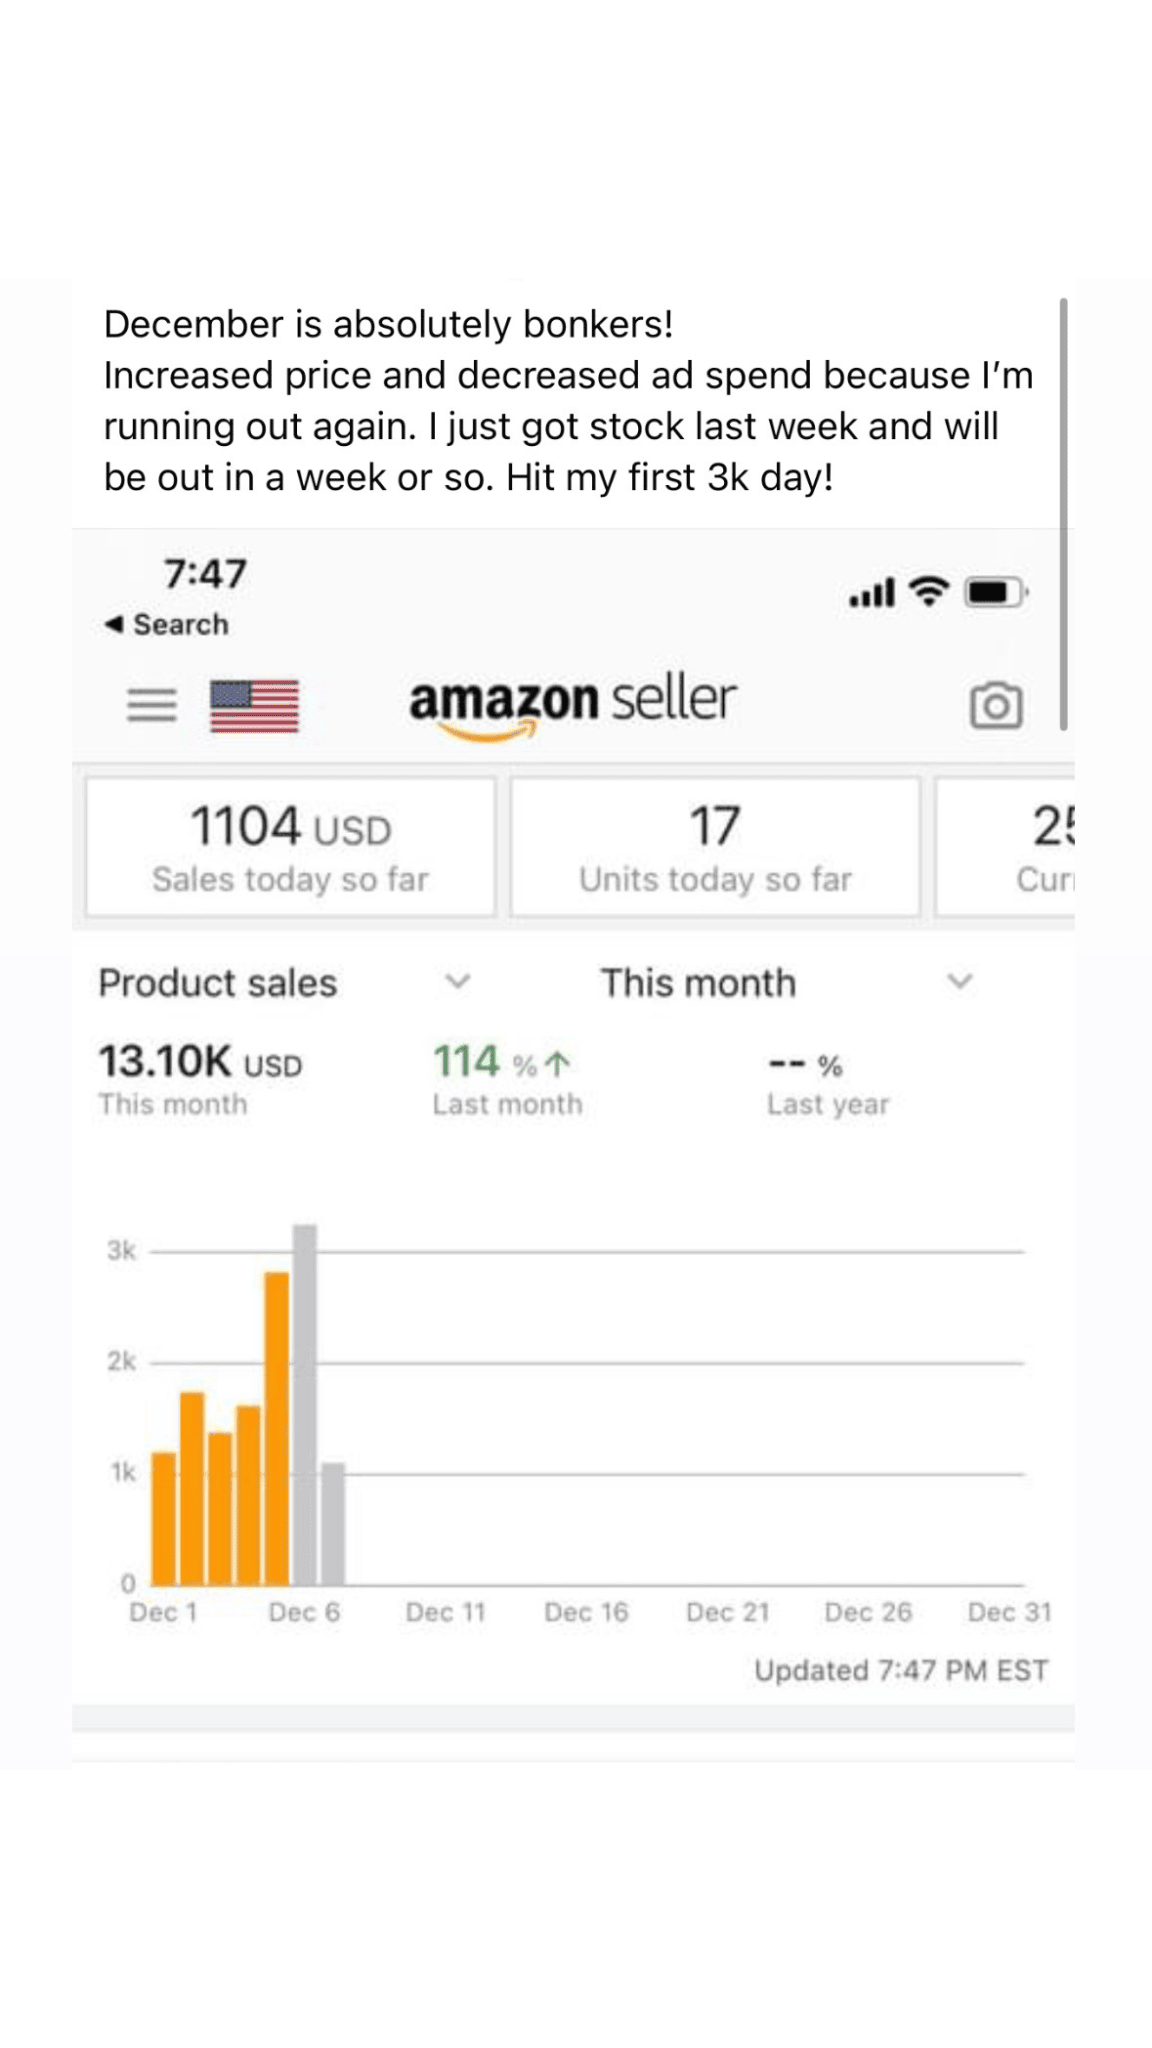1152x2048 pixels.
Task: Open the camera icon
Action: (995, 705)
